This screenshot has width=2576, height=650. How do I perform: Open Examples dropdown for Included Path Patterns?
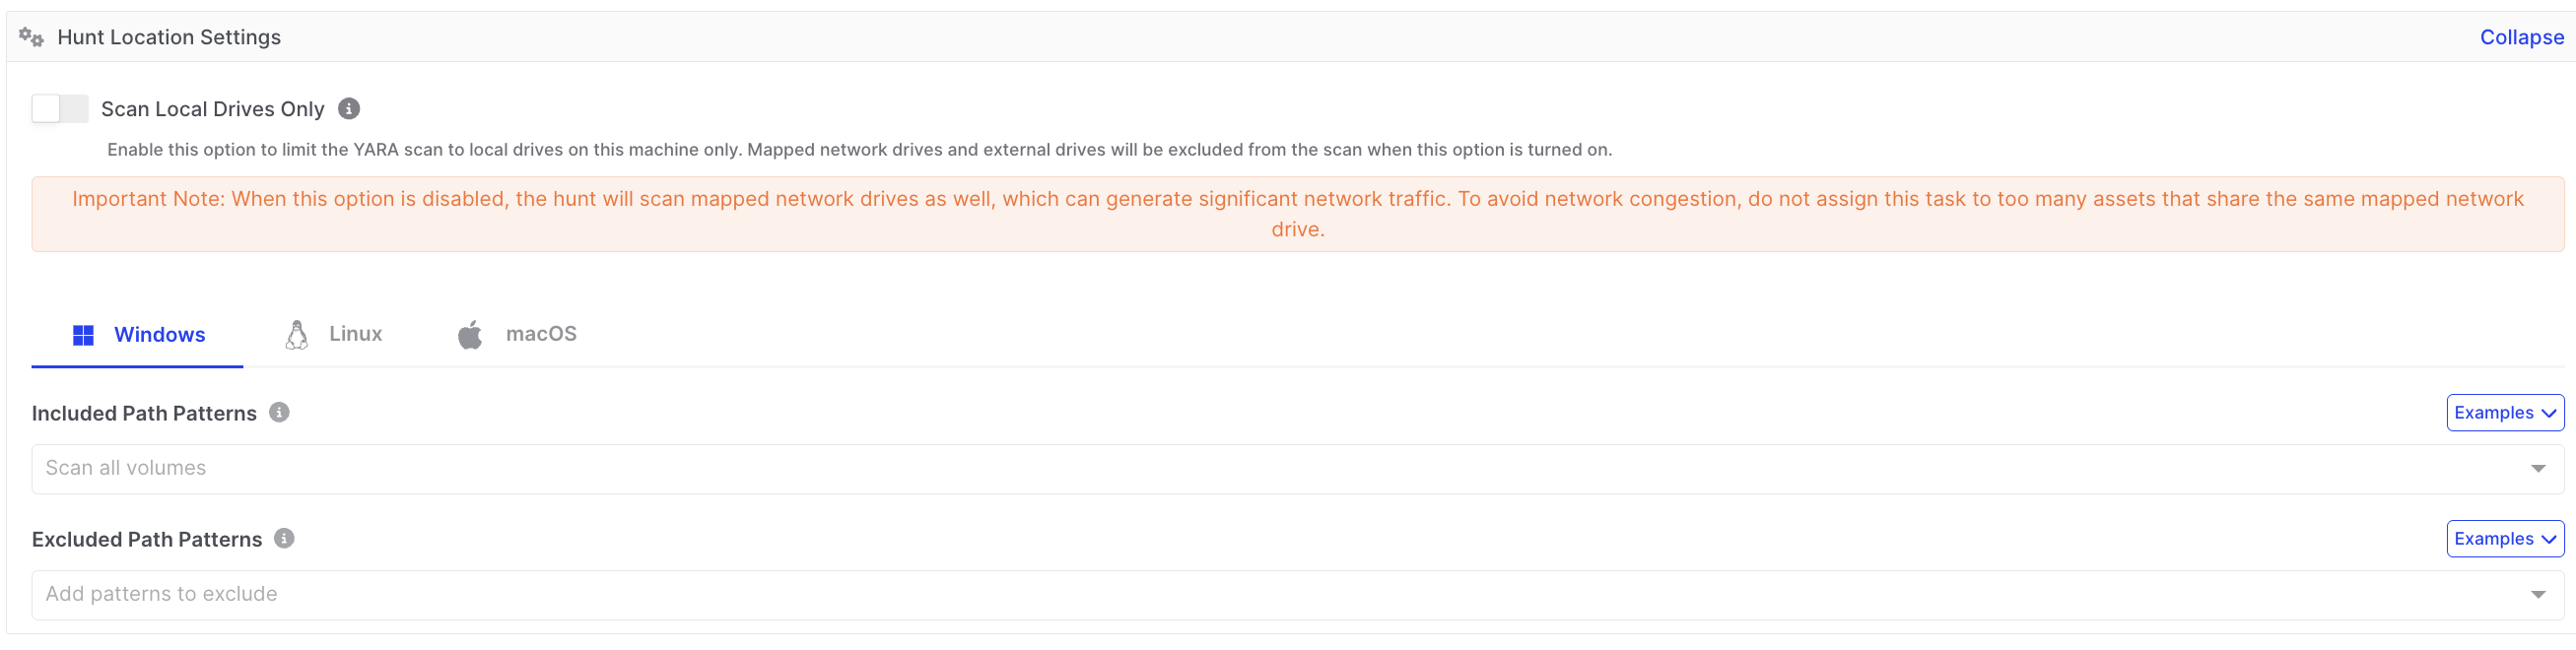click(x=2504, y=413)
